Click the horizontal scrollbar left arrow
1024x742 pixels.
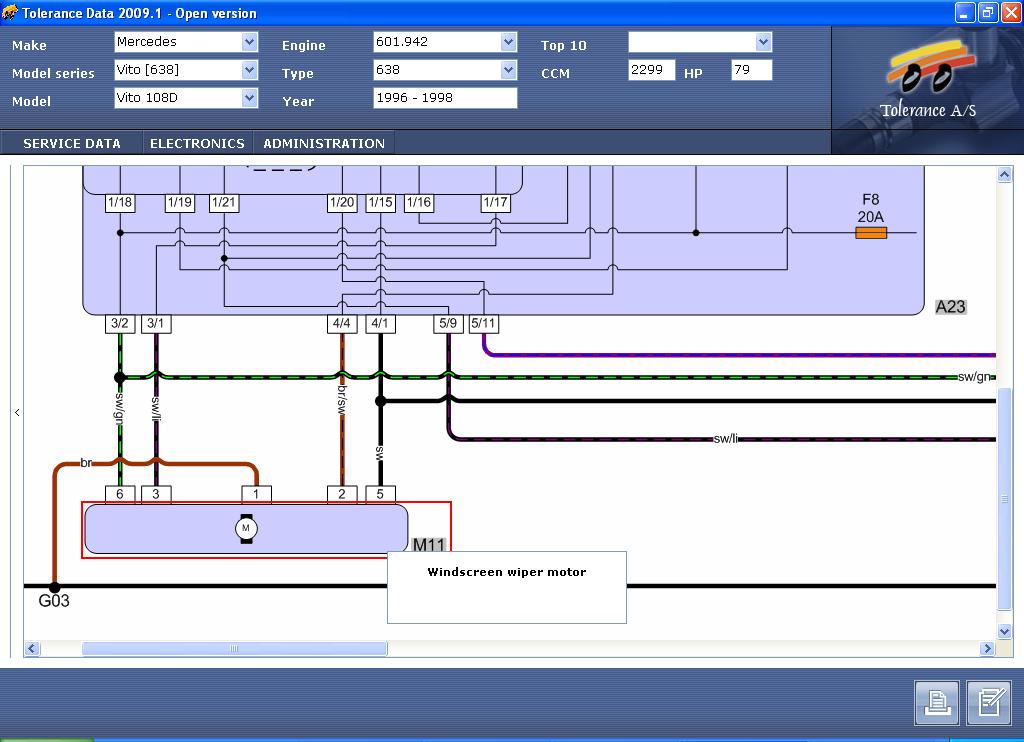click(32, 649)
